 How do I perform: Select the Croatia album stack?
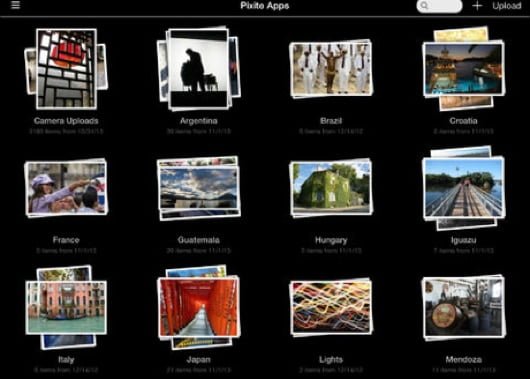(x=463, y=69)
